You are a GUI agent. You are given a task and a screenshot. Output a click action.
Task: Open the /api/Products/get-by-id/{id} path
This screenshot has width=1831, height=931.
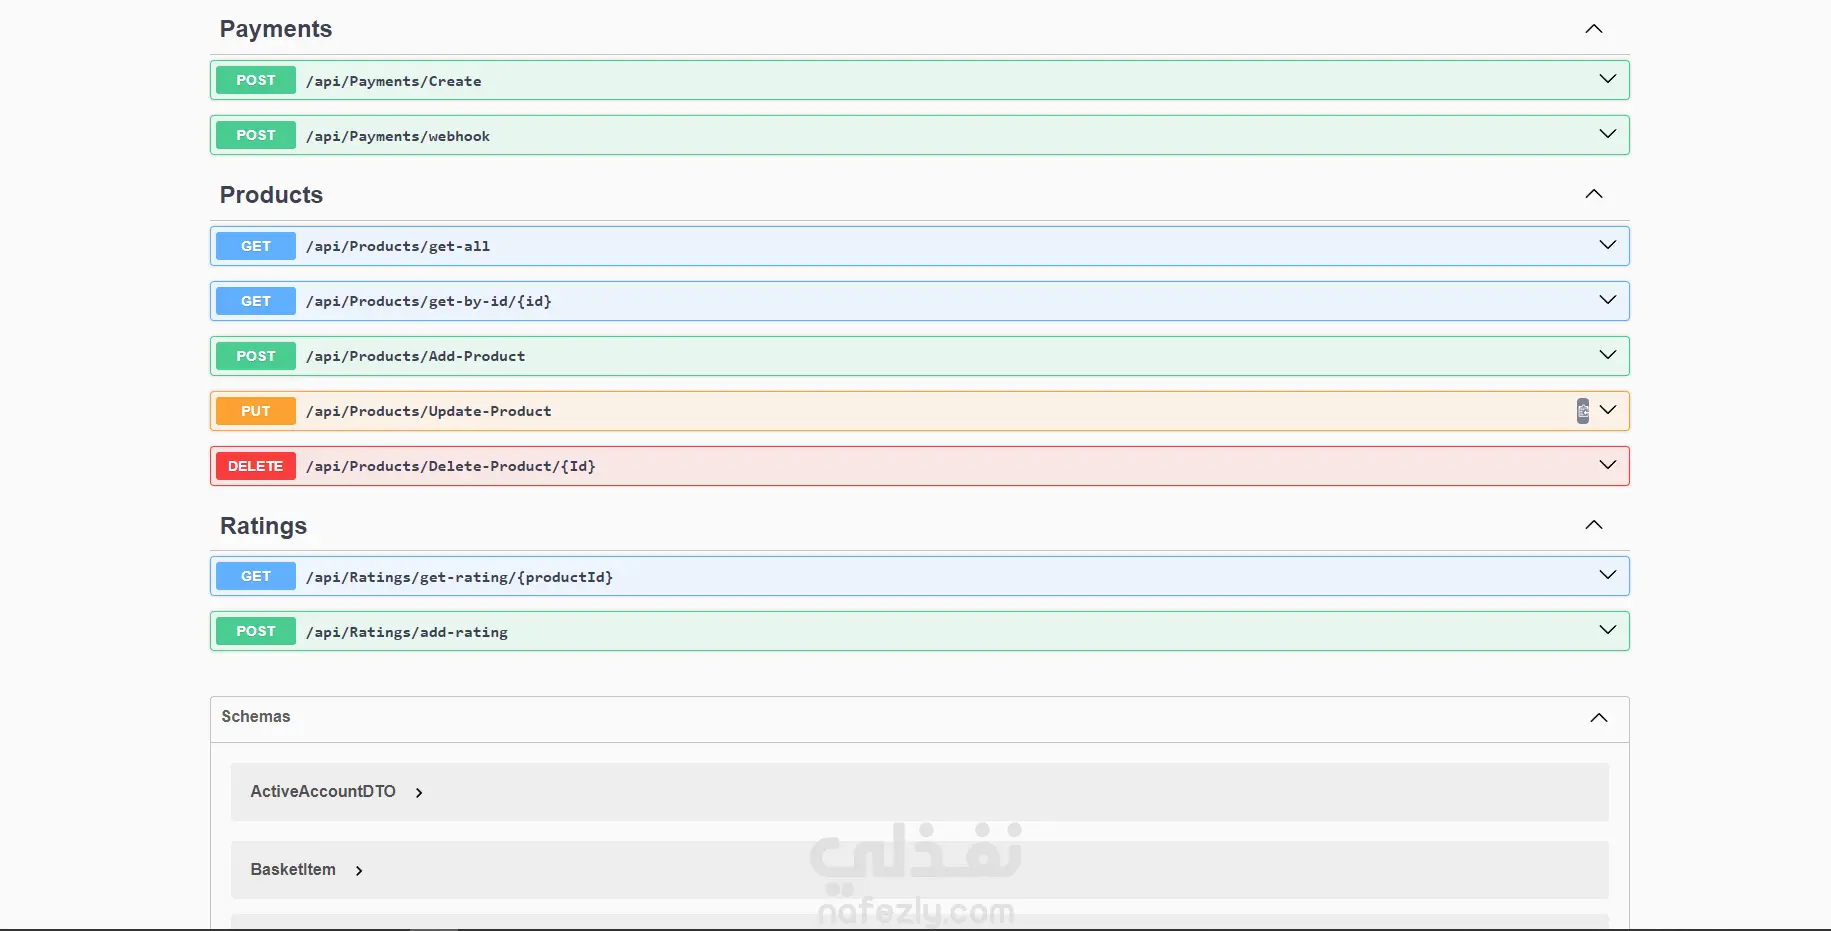click(429, 301)
